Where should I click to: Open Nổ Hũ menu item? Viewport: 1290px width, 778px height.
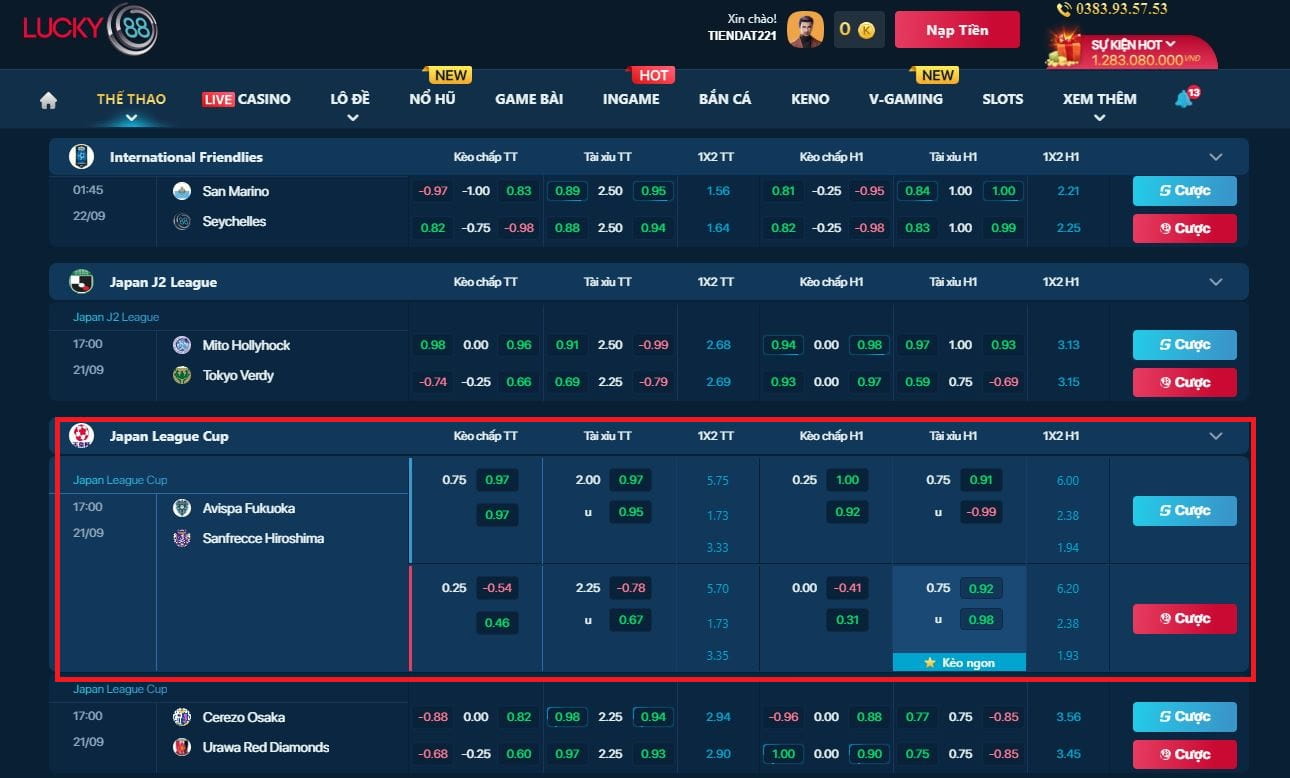click(432, 99)
